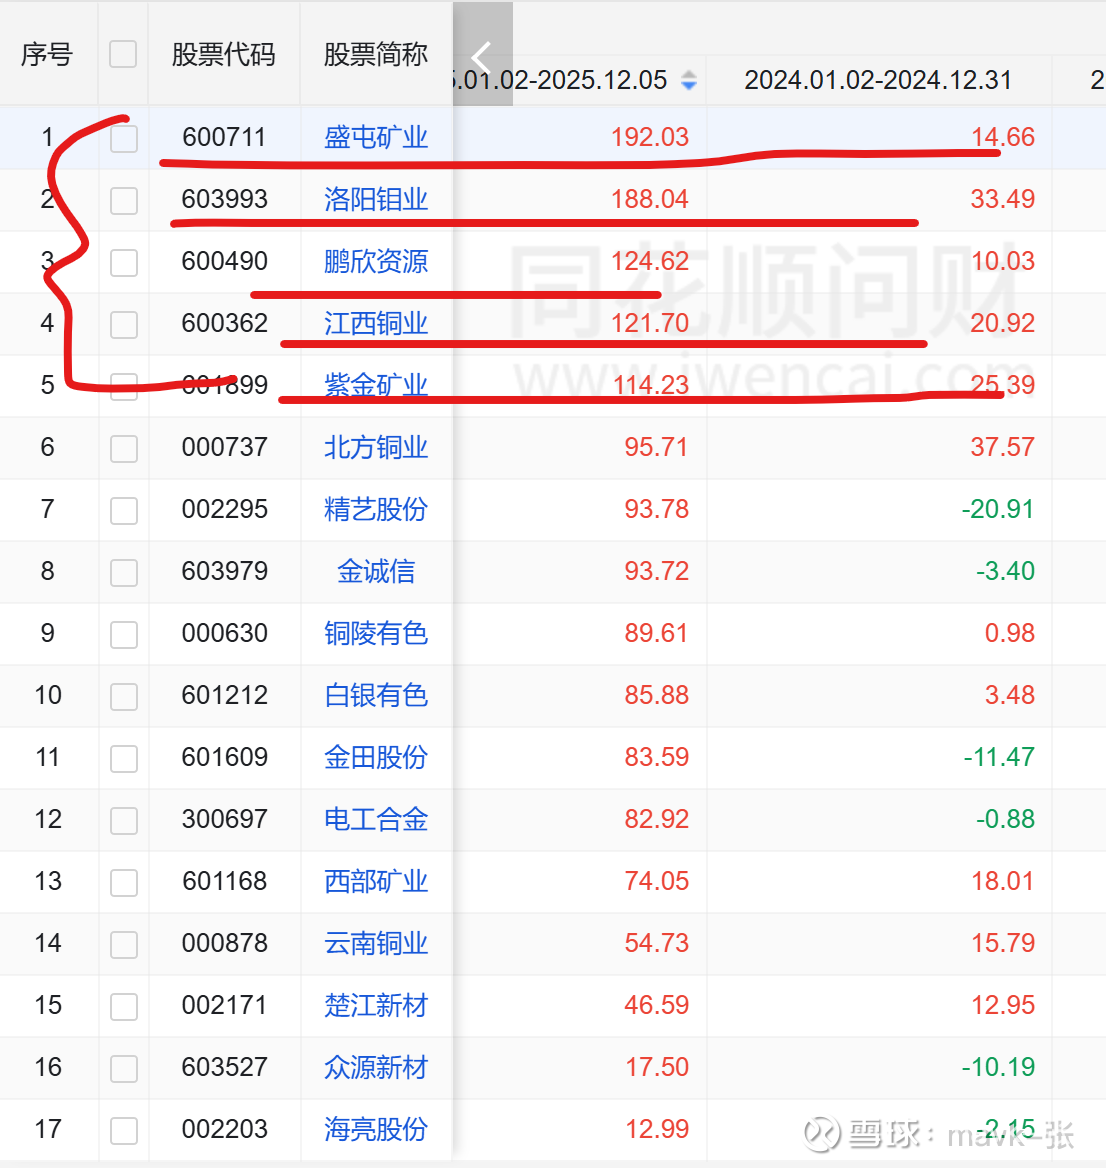Click the 95.71 value for 北方铜业

656,447
